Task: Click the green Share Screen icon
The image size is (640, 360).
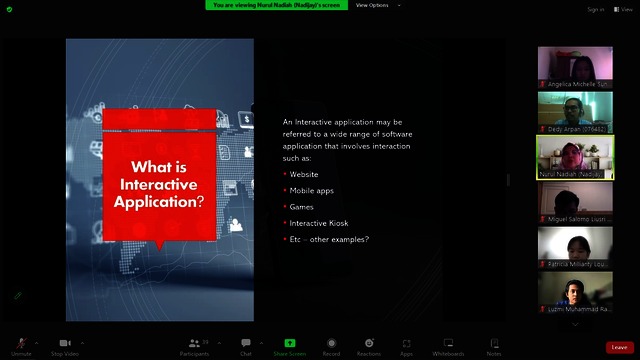Action: (x=290, y=343)
